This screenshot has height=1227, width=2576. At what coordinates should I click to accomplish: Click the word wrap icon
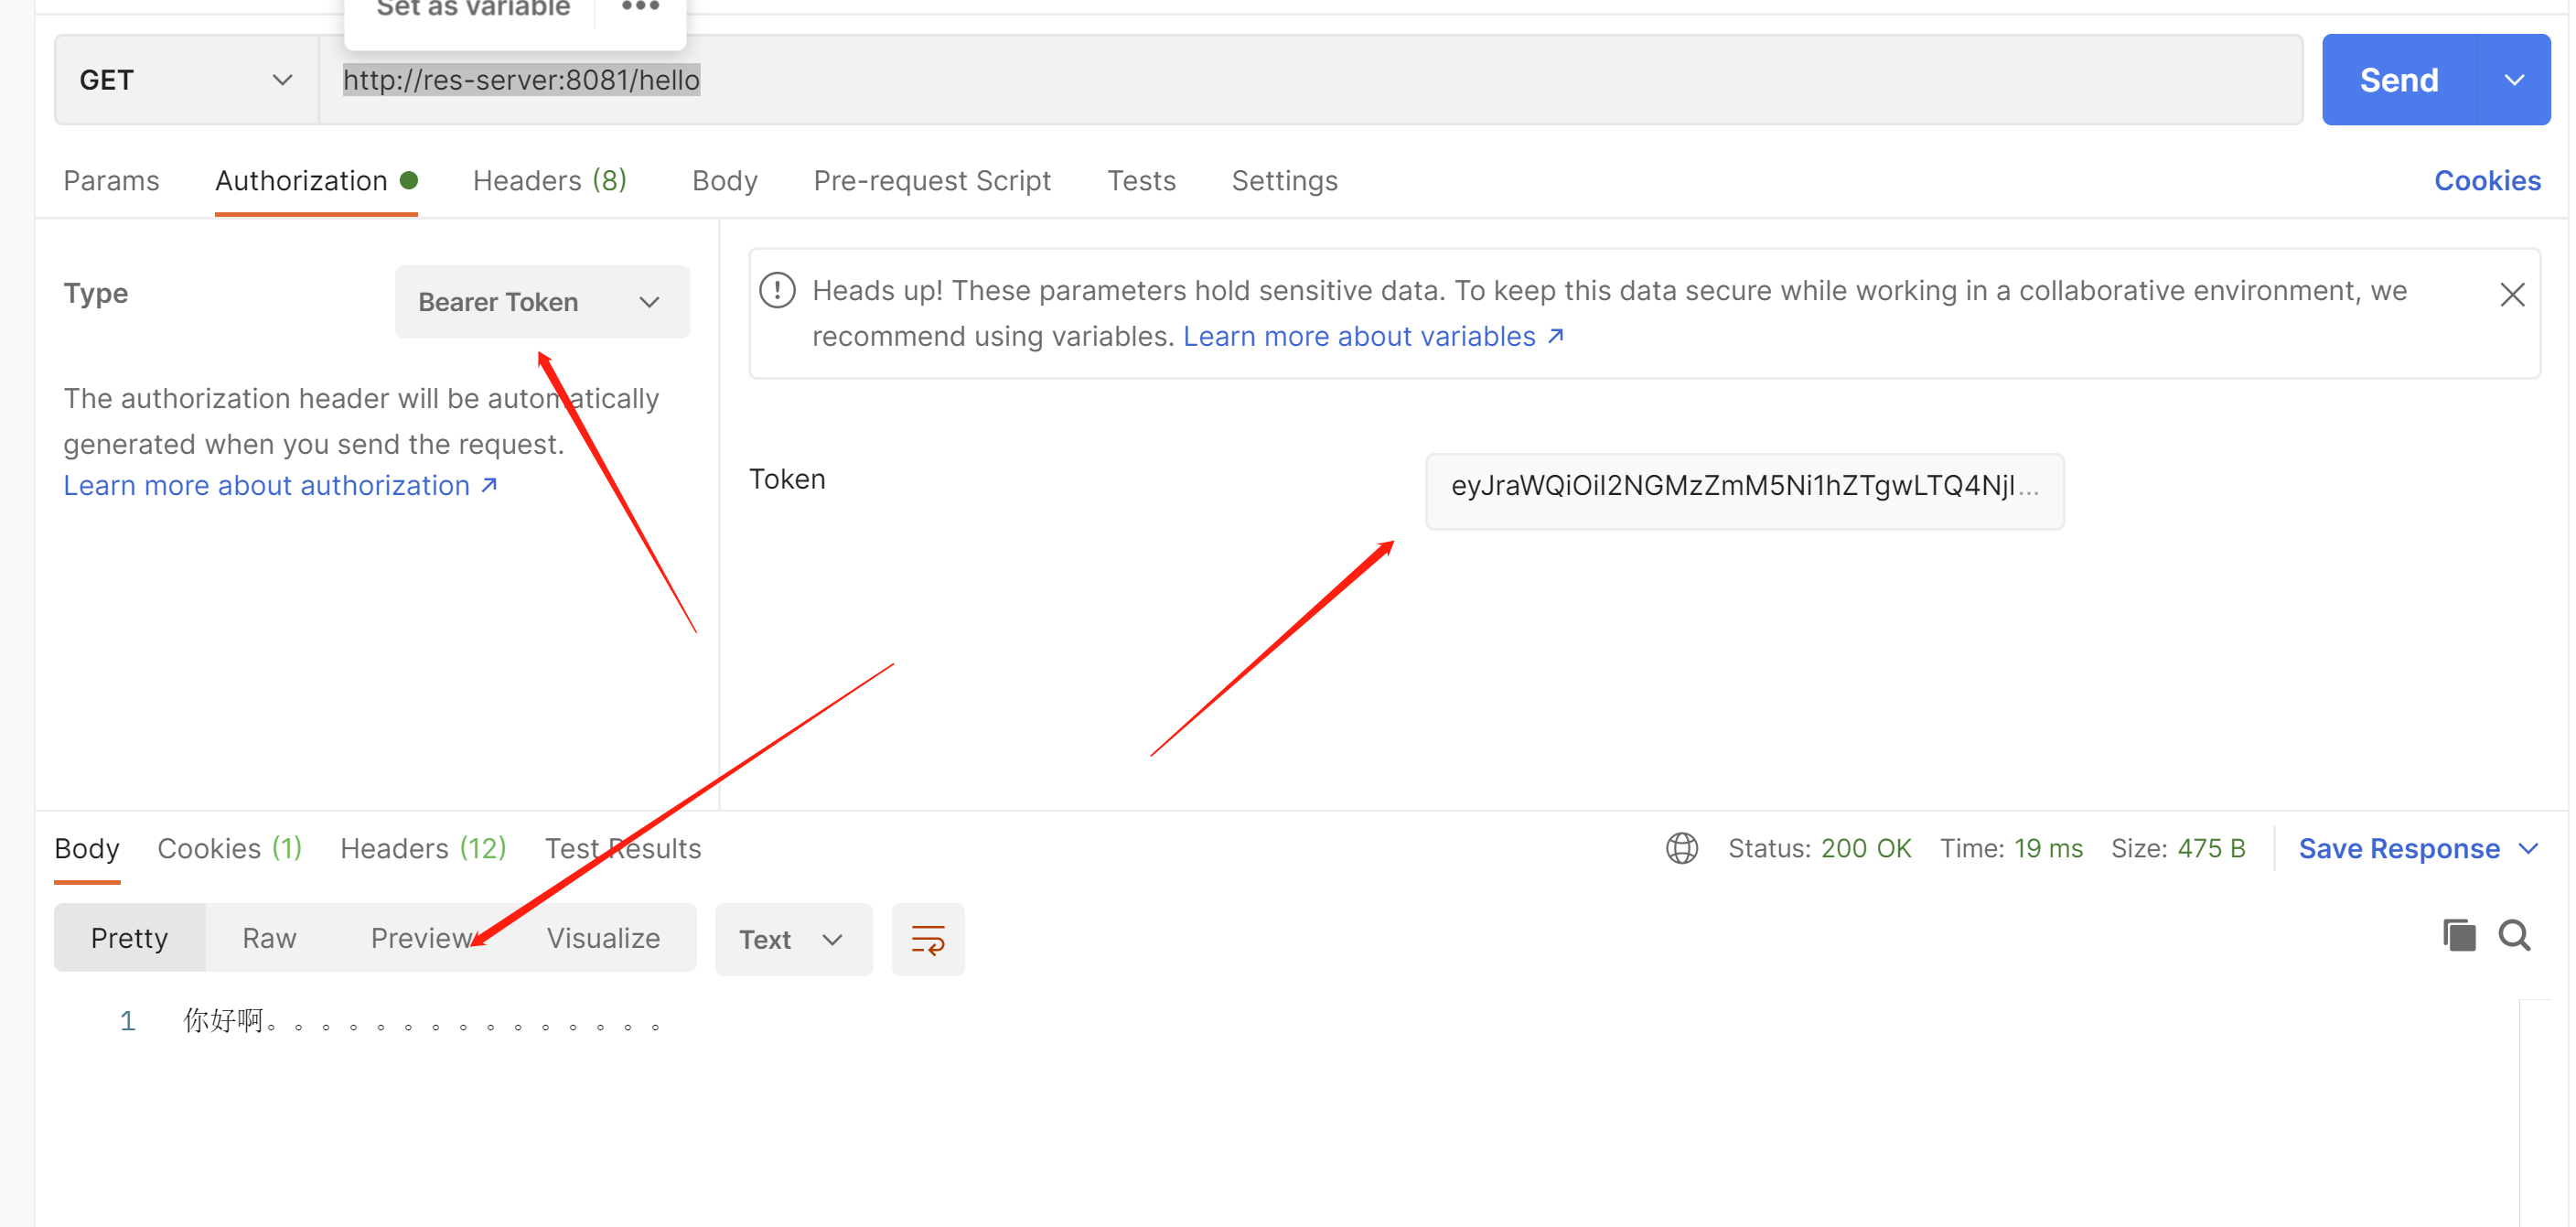(927, 939)
